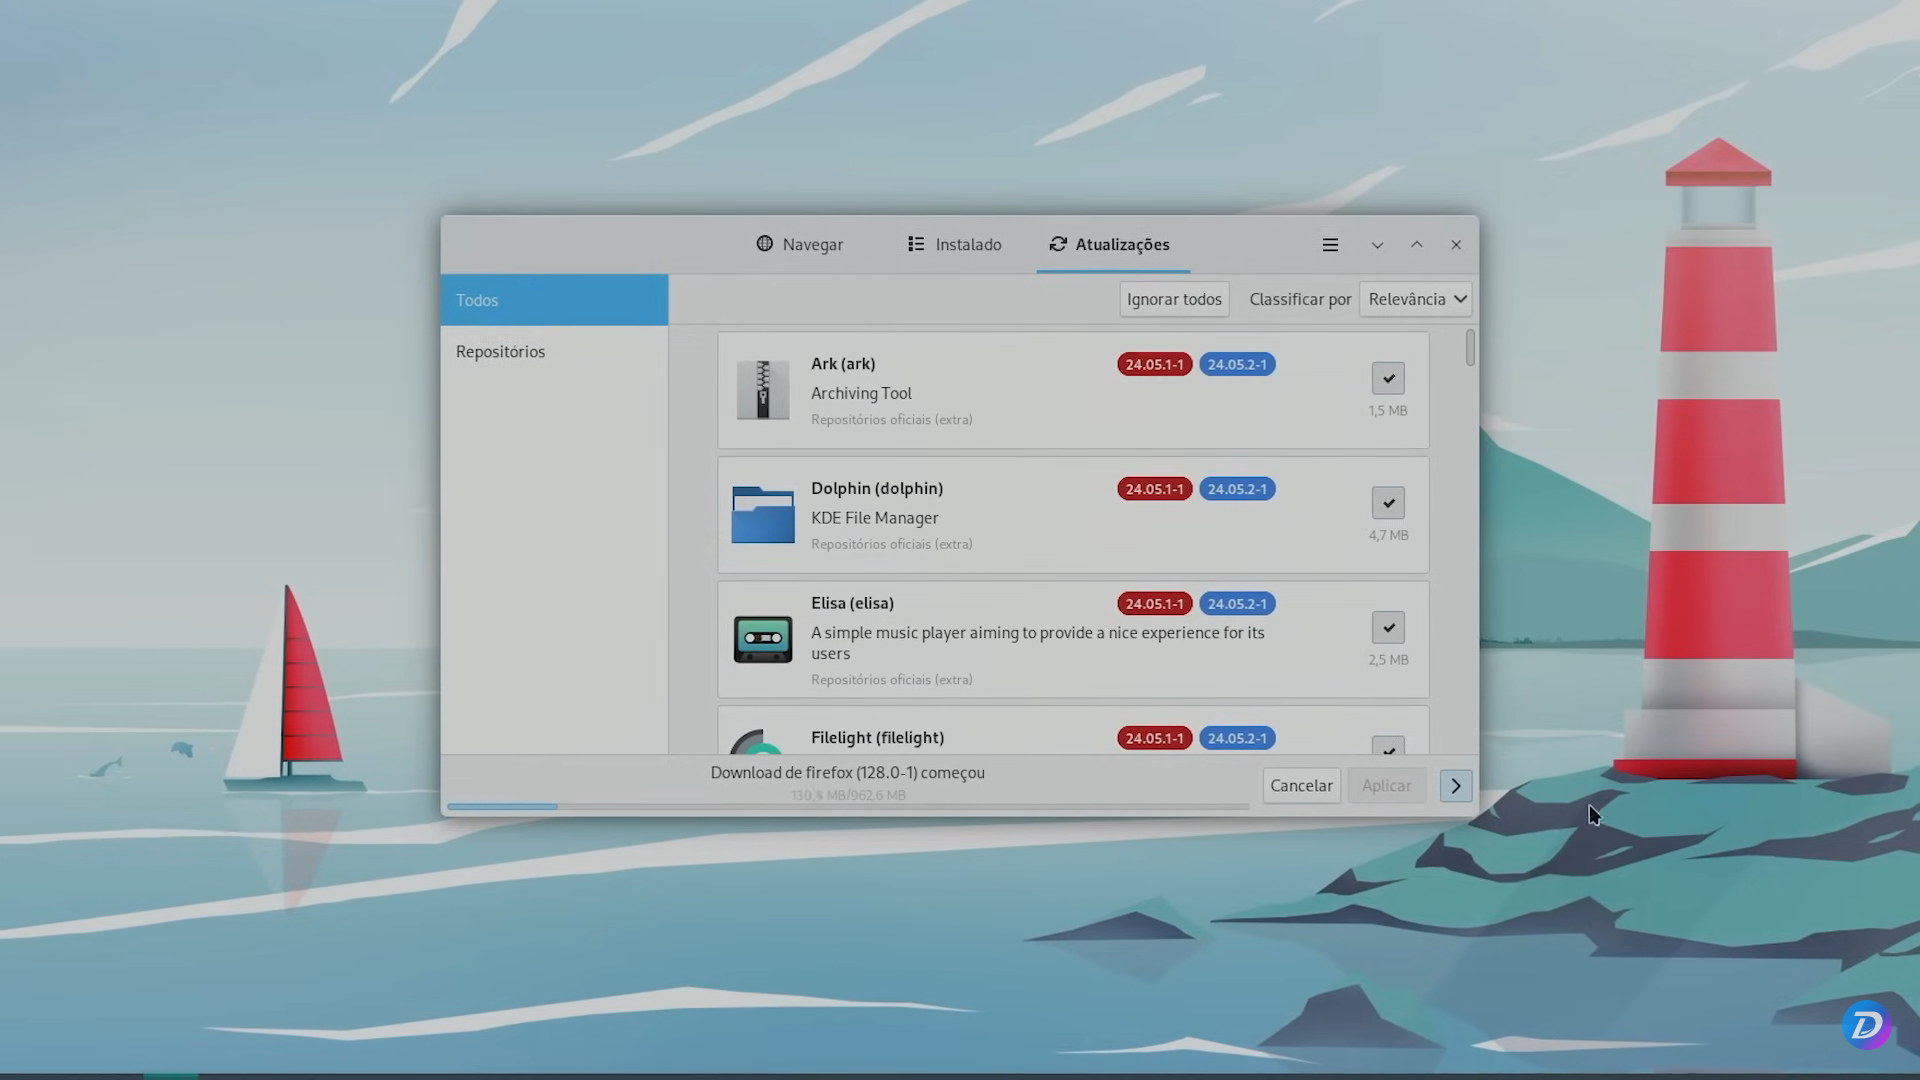Expand transaction details with right chevron
Viewport: 1920px width, 1080px height.
[1455, 786]
